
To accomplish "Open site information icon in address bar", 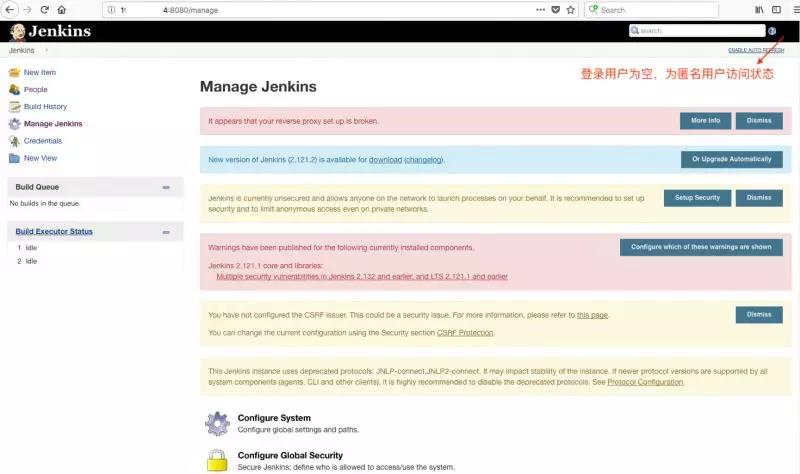I will tap(111, 10).
